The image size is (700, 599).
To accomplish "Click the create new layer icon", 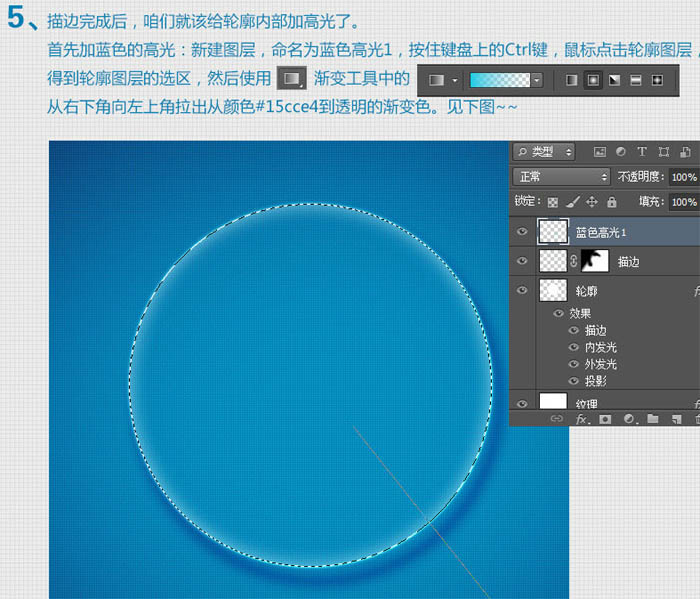I will pyautogui.click(x=676, y=419).
